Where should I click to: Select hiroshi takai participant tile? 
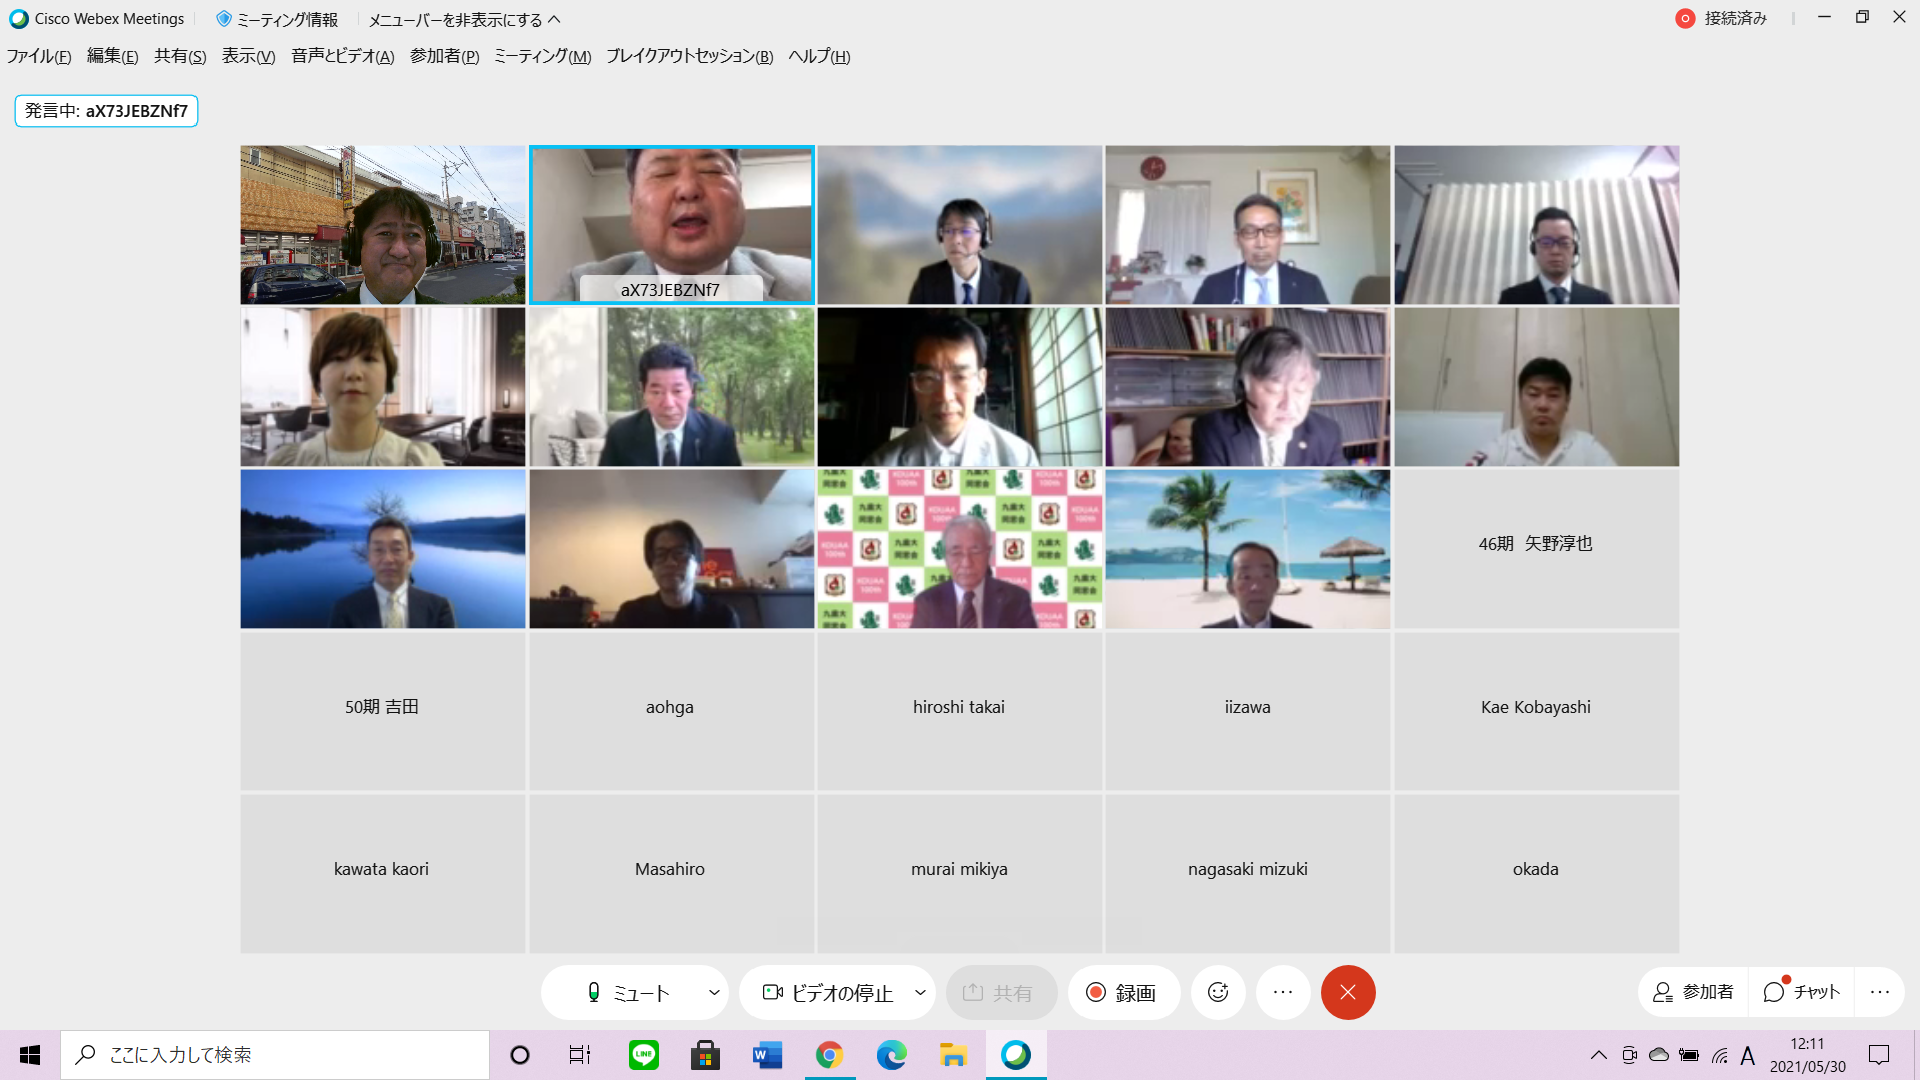pyautogui.click(x=959, y=711)
